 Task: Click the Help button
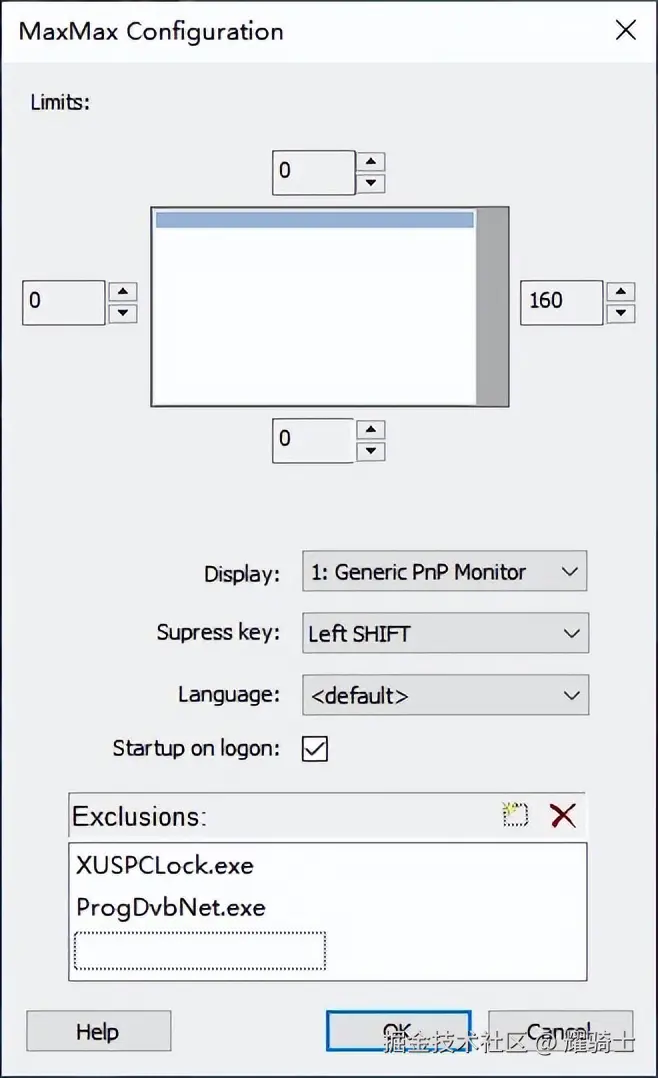point(98,1031)
